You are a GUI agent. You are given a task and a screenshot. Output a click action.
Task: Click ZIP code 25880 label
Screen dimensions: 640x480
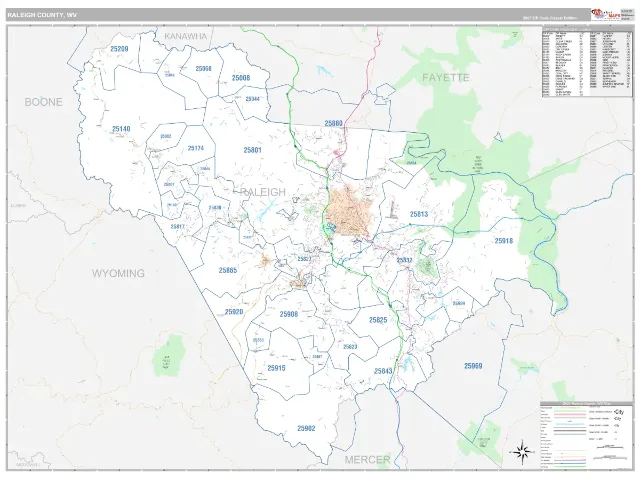(333, 123)
